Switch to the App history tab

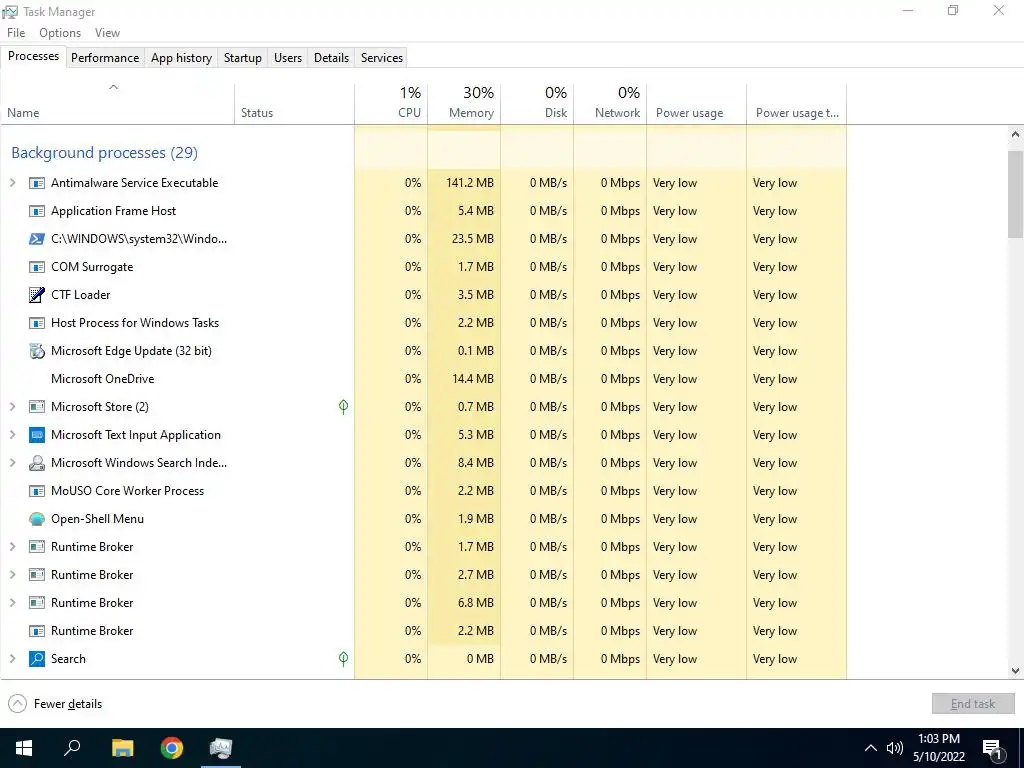182,57
